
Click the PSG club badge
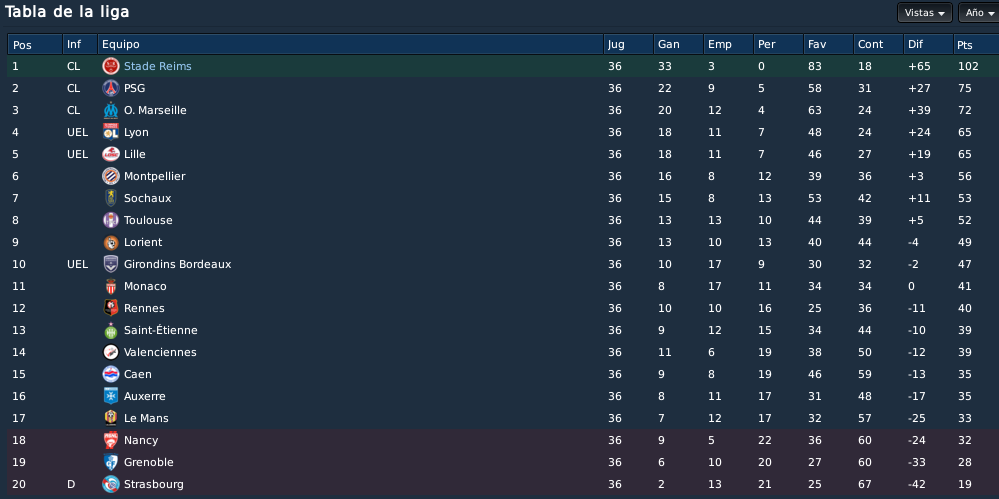tap(111, 88)
